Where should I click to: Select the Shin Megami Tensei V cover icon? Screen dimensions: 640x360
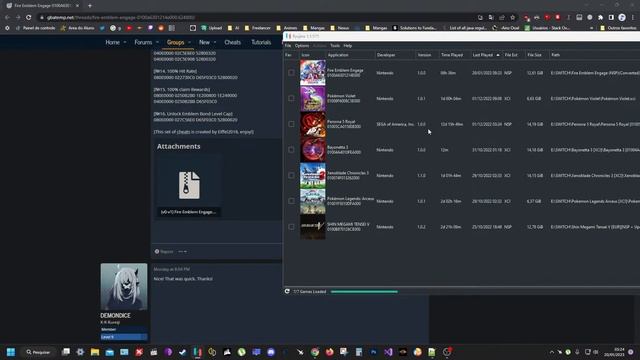pos(313,227)
